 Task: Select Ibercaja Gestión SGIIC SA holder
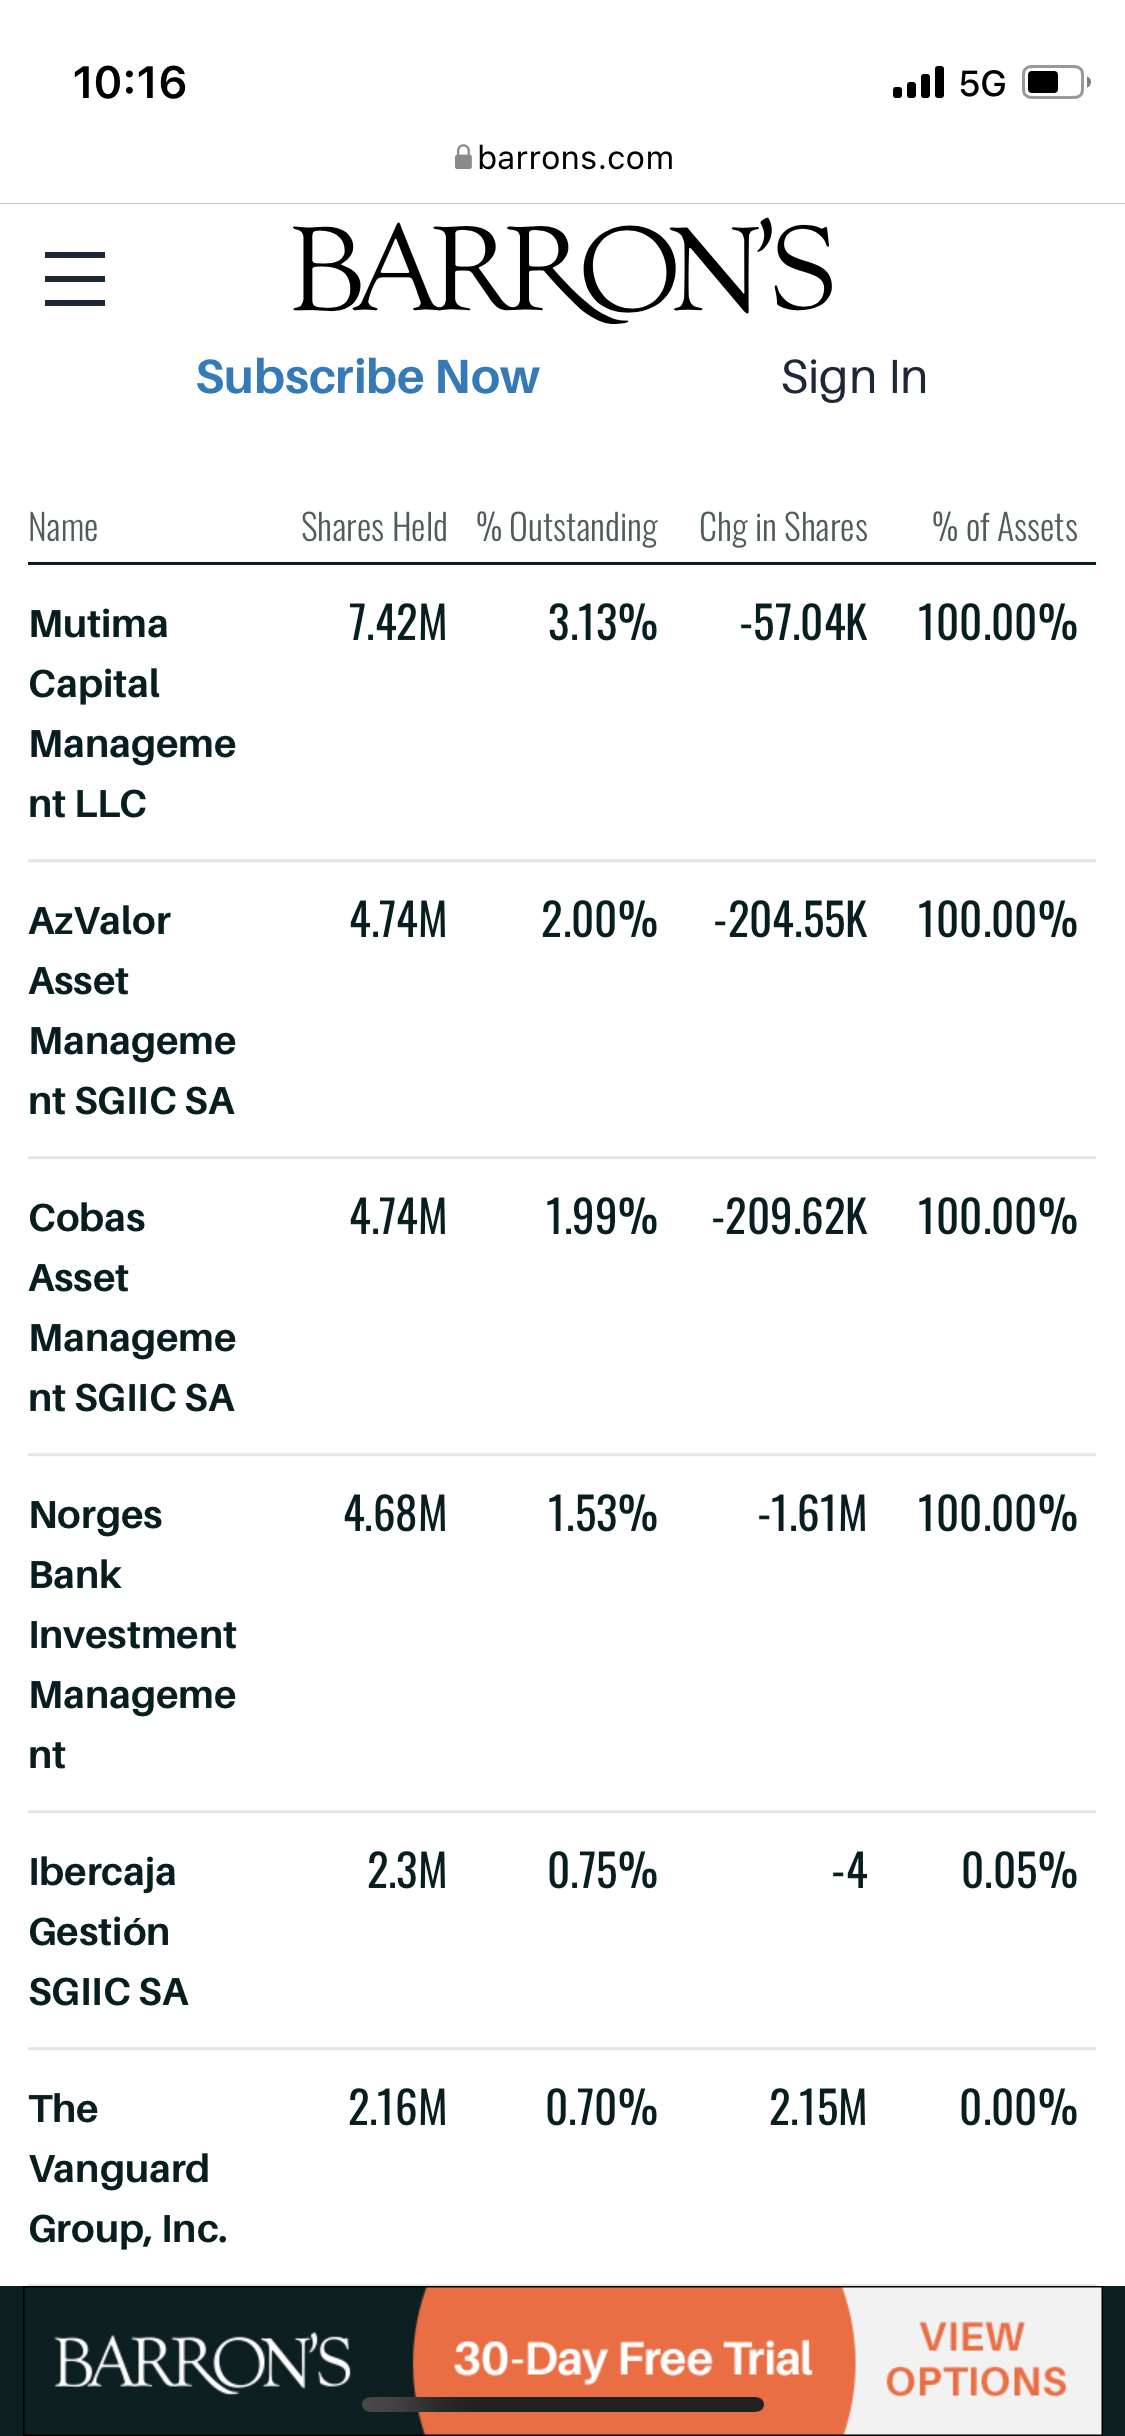tap(108, 1931)
